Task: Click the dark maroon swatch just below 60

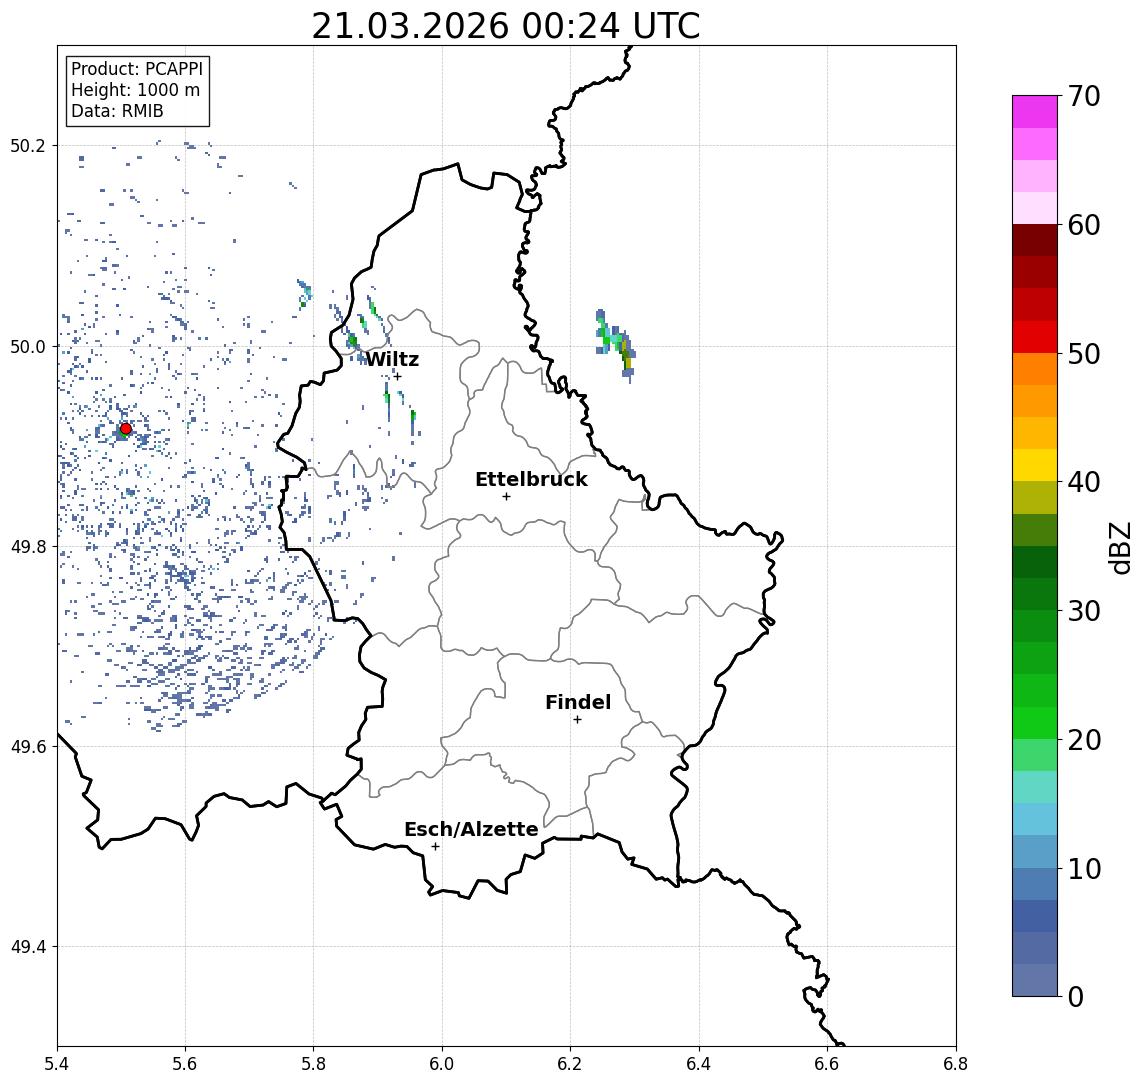Action: tap(1035, 240)
